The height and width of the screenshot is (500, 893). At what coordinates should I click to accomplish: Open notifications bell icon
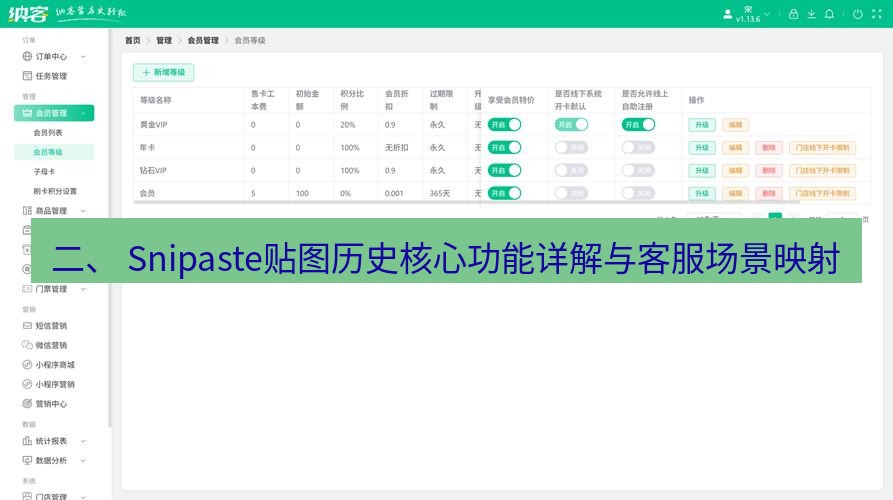830,14
